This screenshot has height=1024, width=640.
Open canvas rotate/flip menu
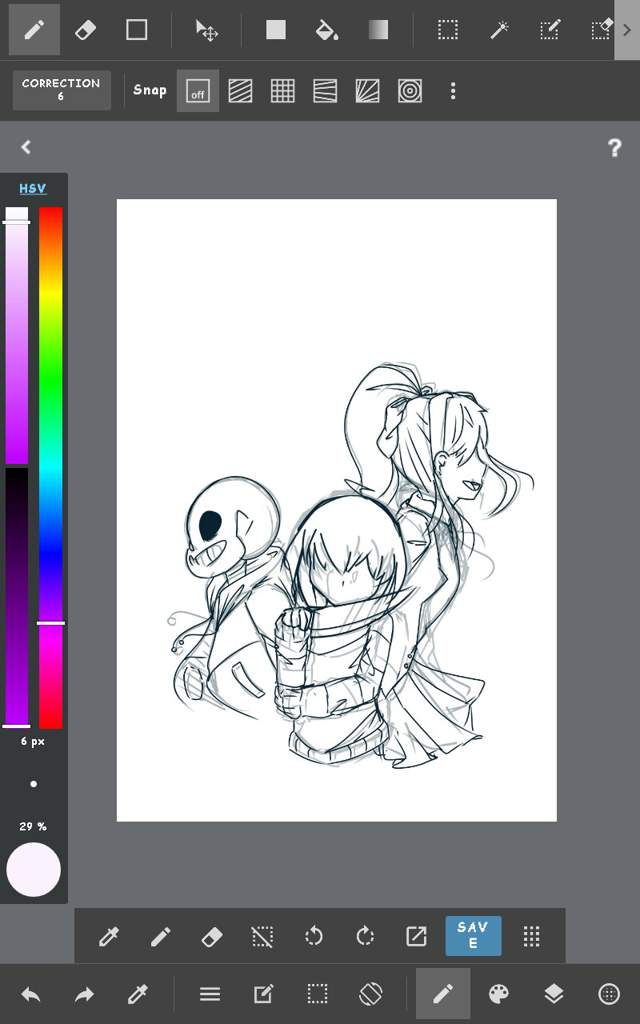pos(371,995)
